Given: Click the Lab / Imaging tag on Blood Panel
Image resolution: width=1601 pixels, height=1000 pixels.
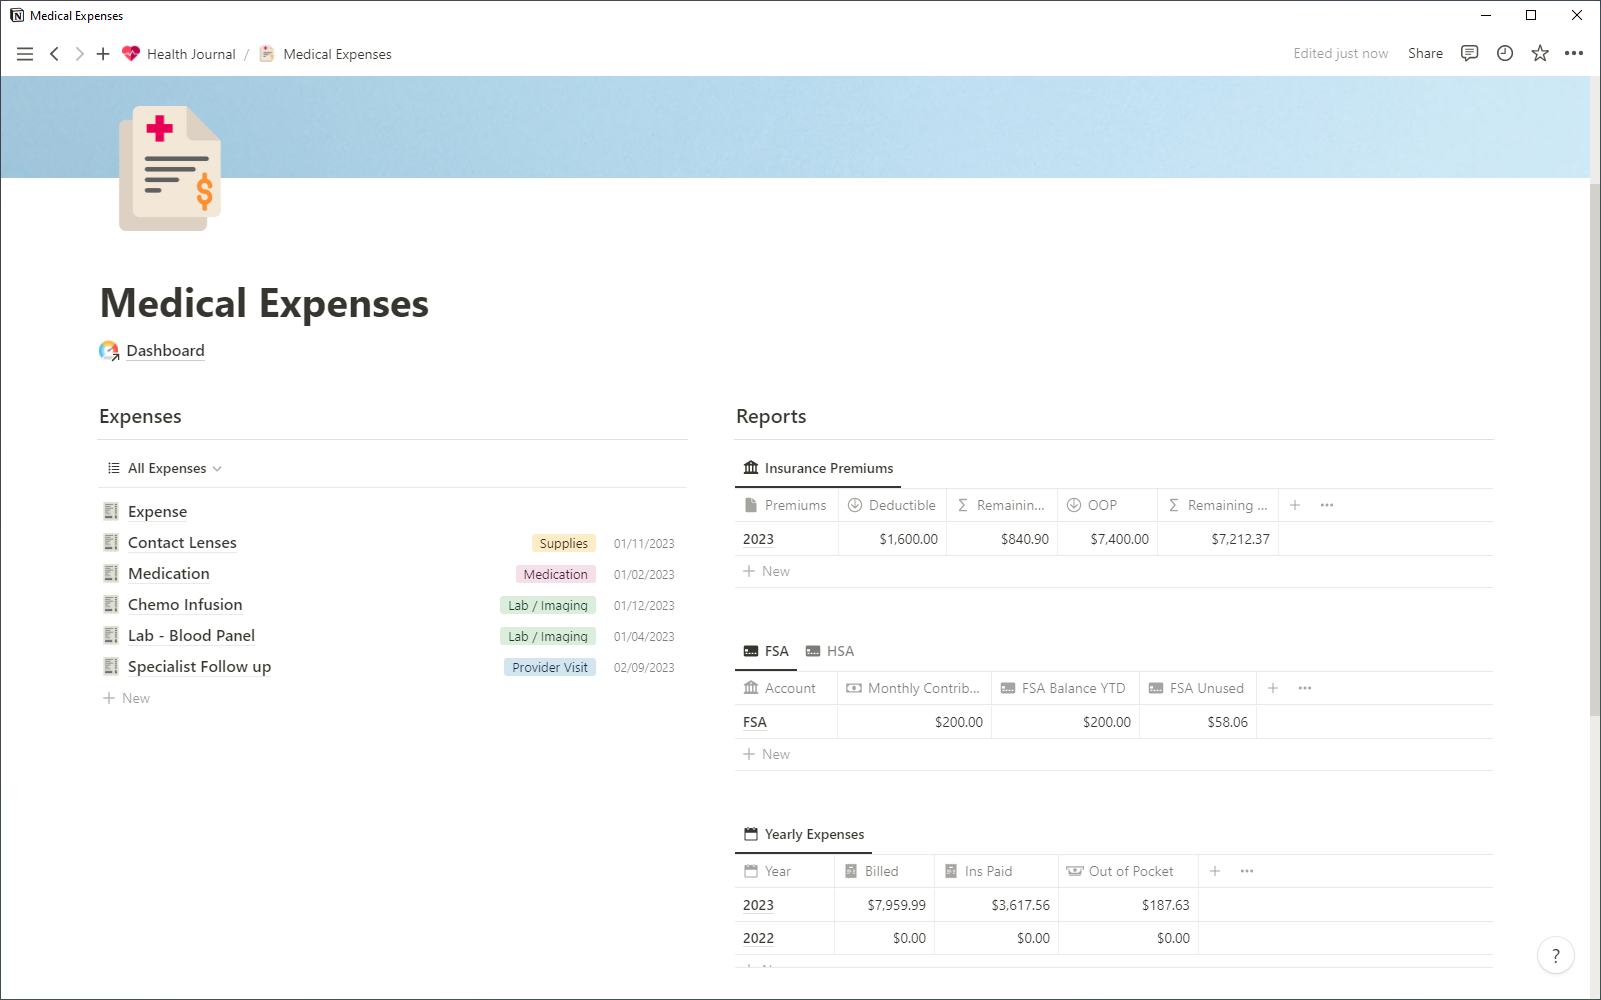Looking at the screenshot, I should [x=547, y=635].
